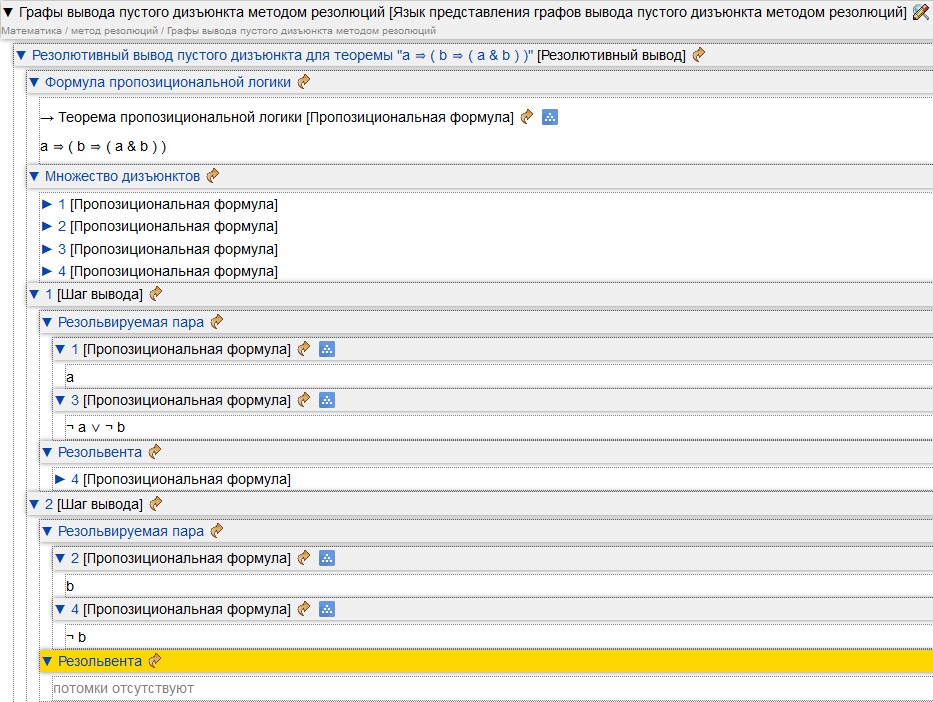Screen dimensions: 933x702
Task: Expand resolvent formula 4 under step 1
Action: point(60,479)
